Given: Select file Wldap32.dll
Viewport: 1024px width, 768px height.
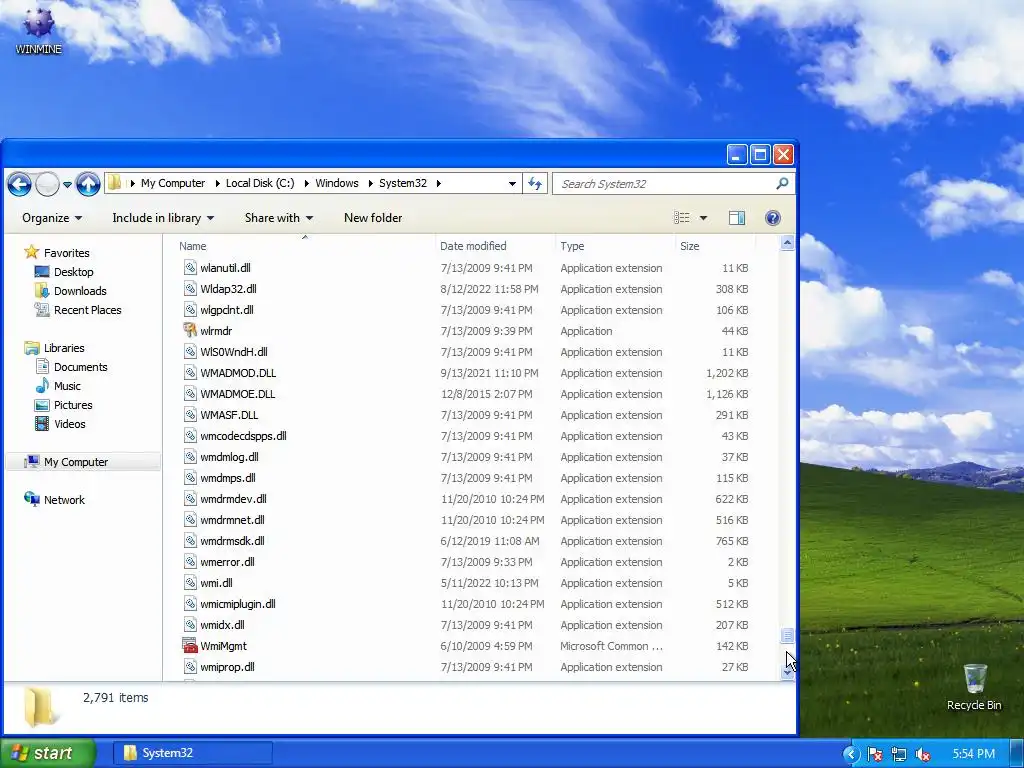Looking at the screenshot, I should coord(228,289).
